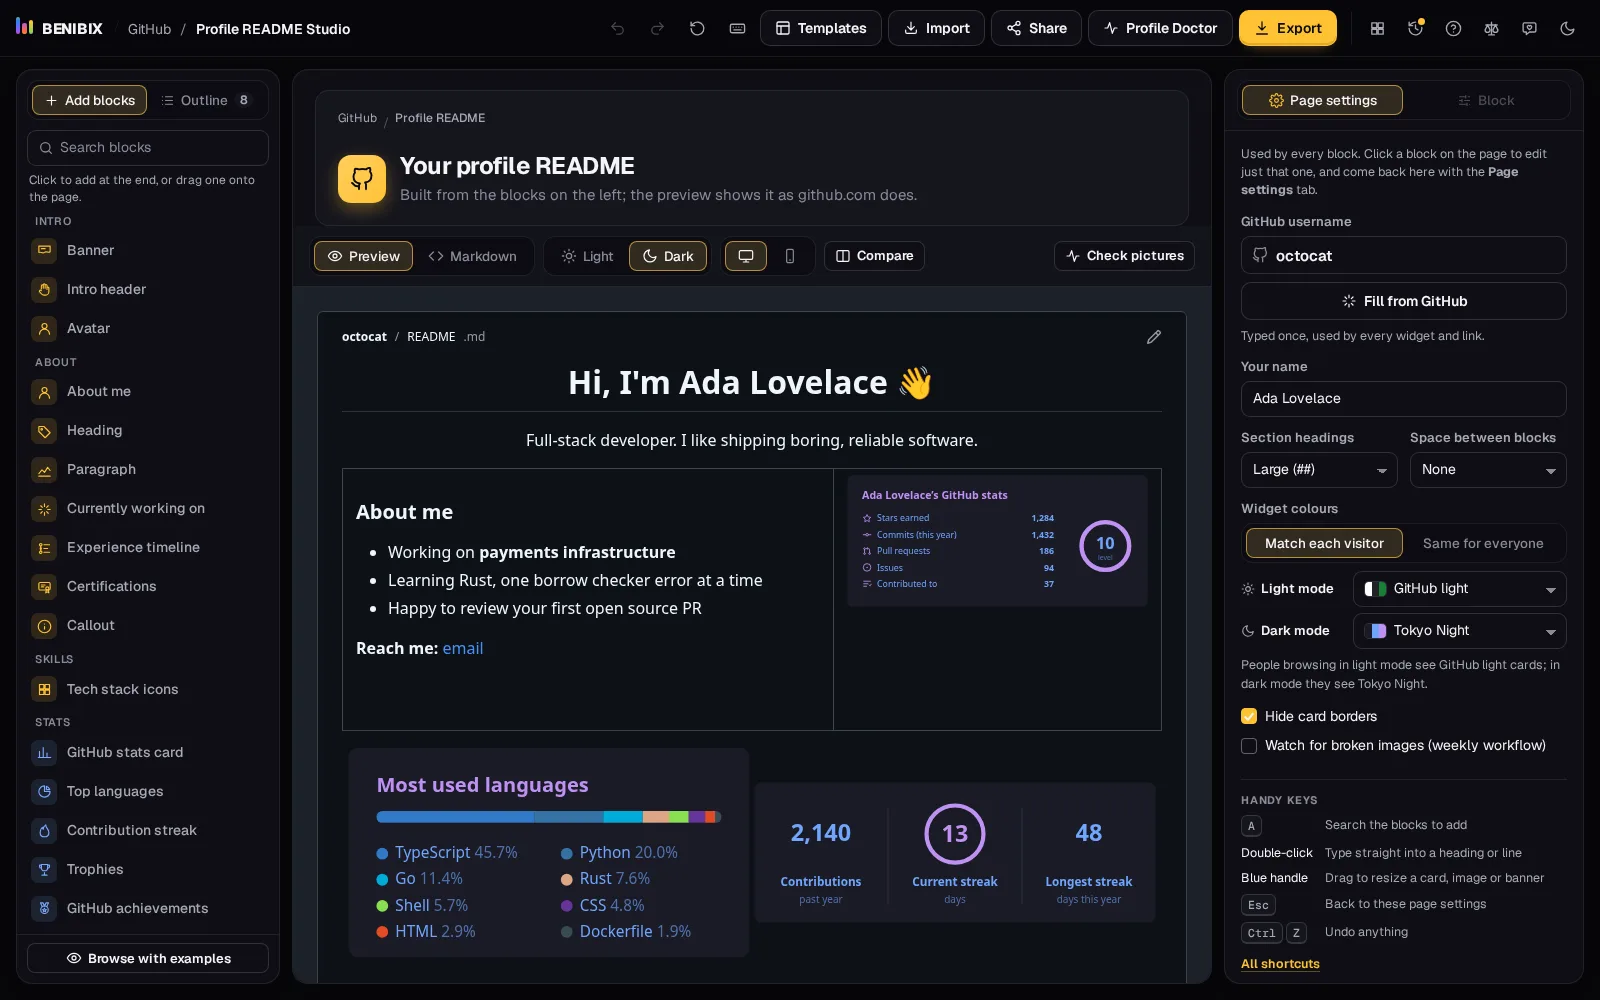This screenshot has height=1000, width=1600.
Task: Click the reset circular arrow icon
Action: (697, 28)
